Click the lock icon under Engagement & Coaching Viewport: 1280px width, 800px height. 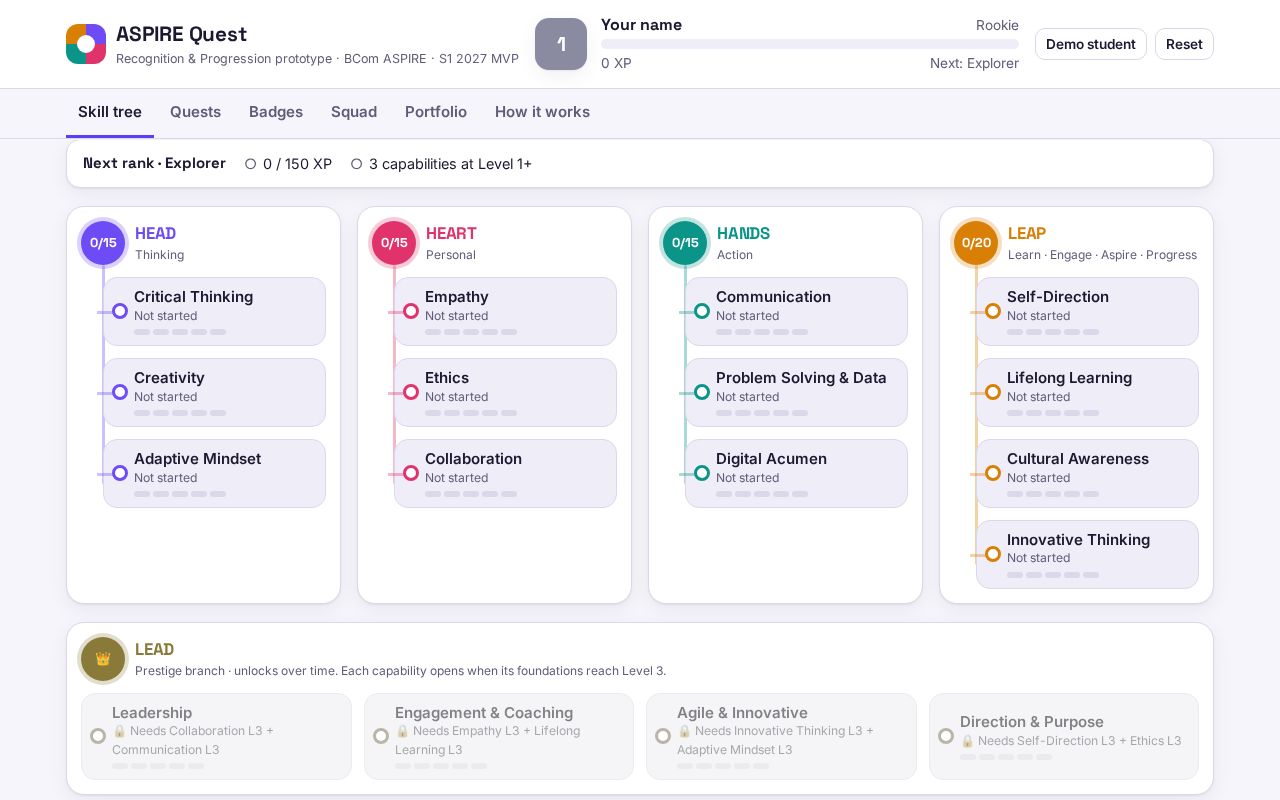(x=402, y=731)
